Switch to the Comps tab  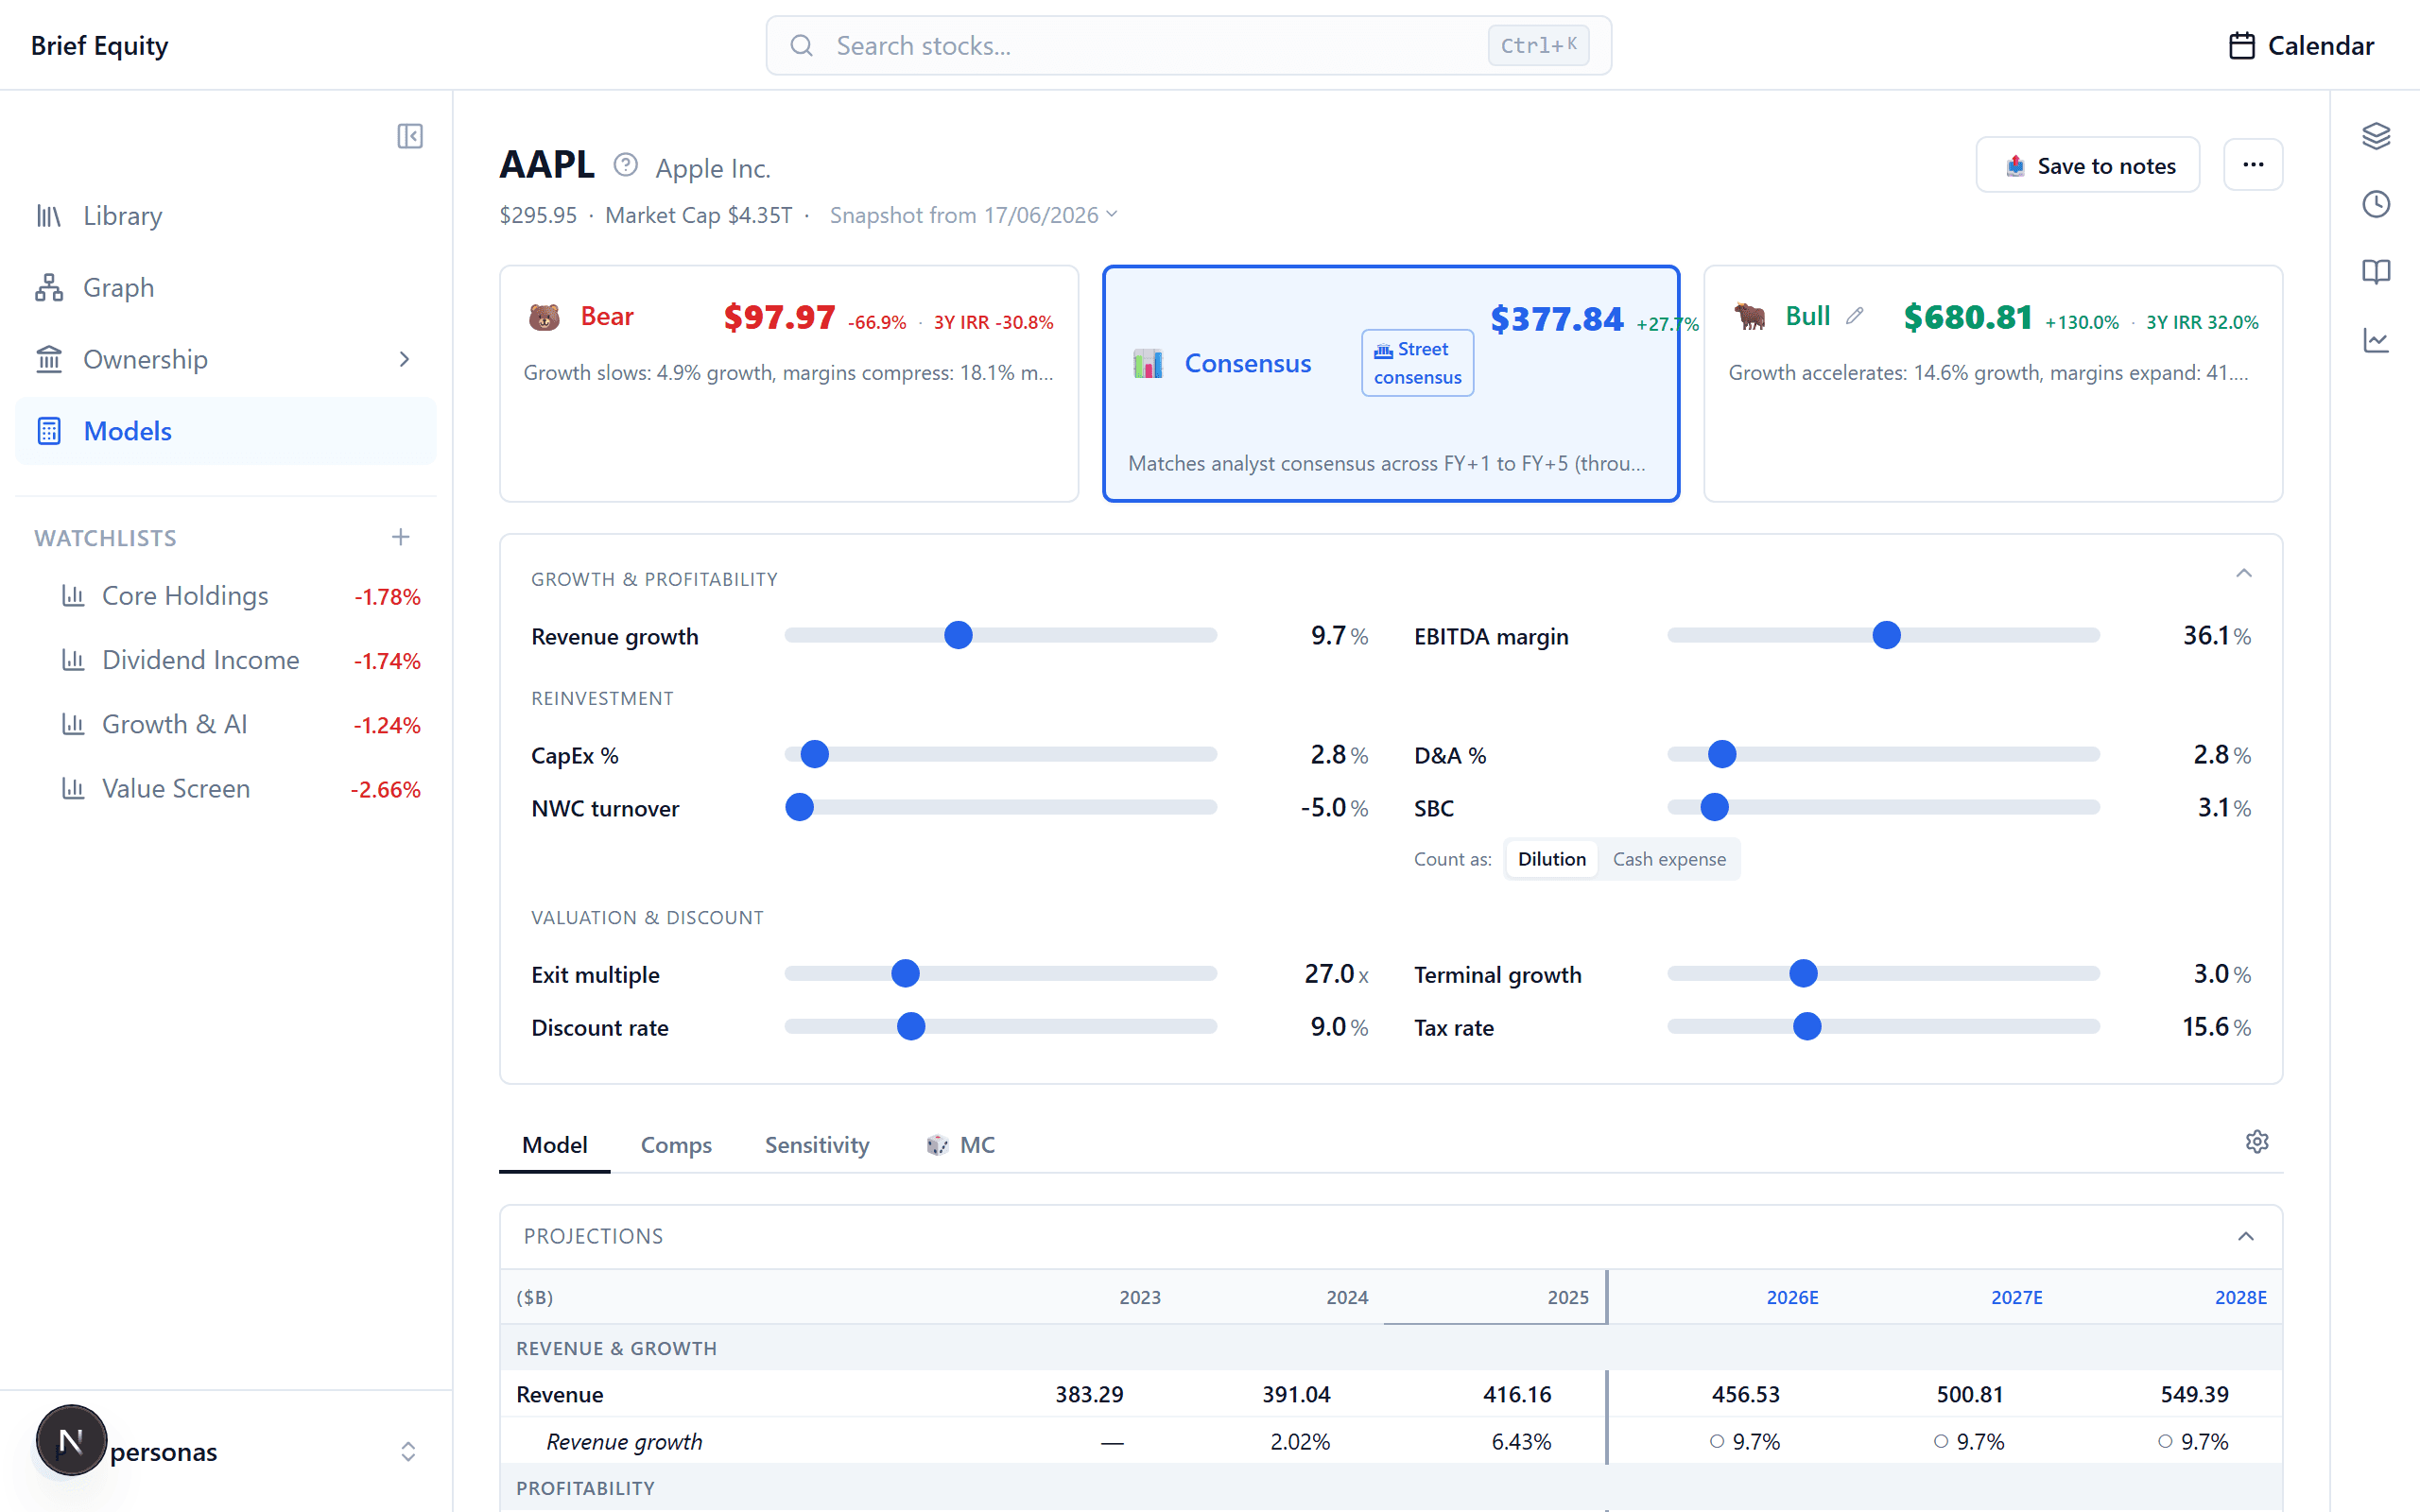(676, 1145)
